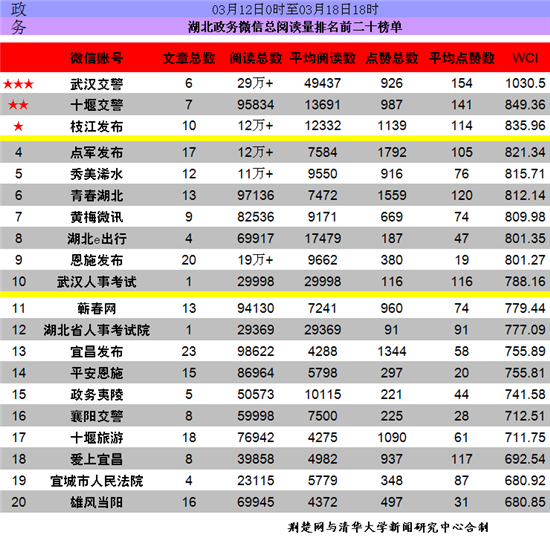The width and height of the screenshot is (550, 540).
Task: Click WCI value 849.36
Action: [x=525, y=105]
